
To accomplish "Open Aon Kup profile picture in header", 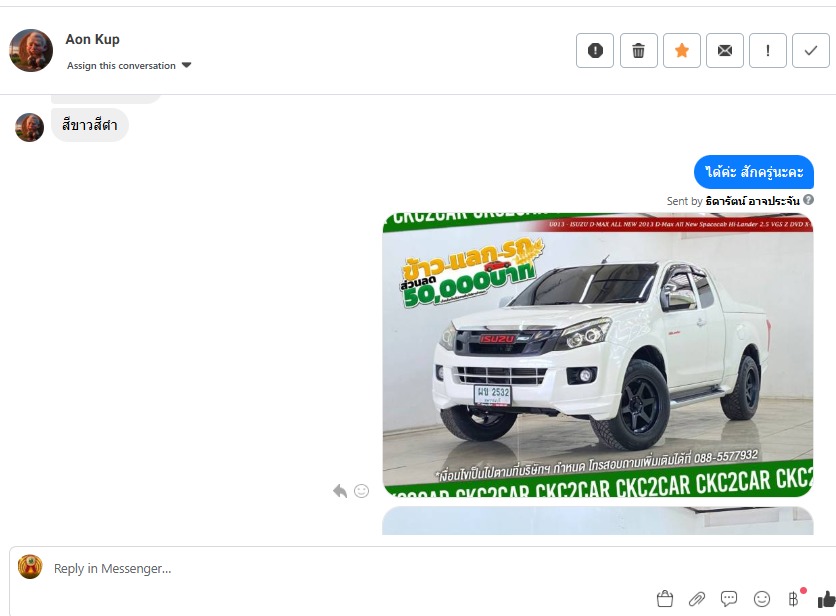I will point(31,50).
